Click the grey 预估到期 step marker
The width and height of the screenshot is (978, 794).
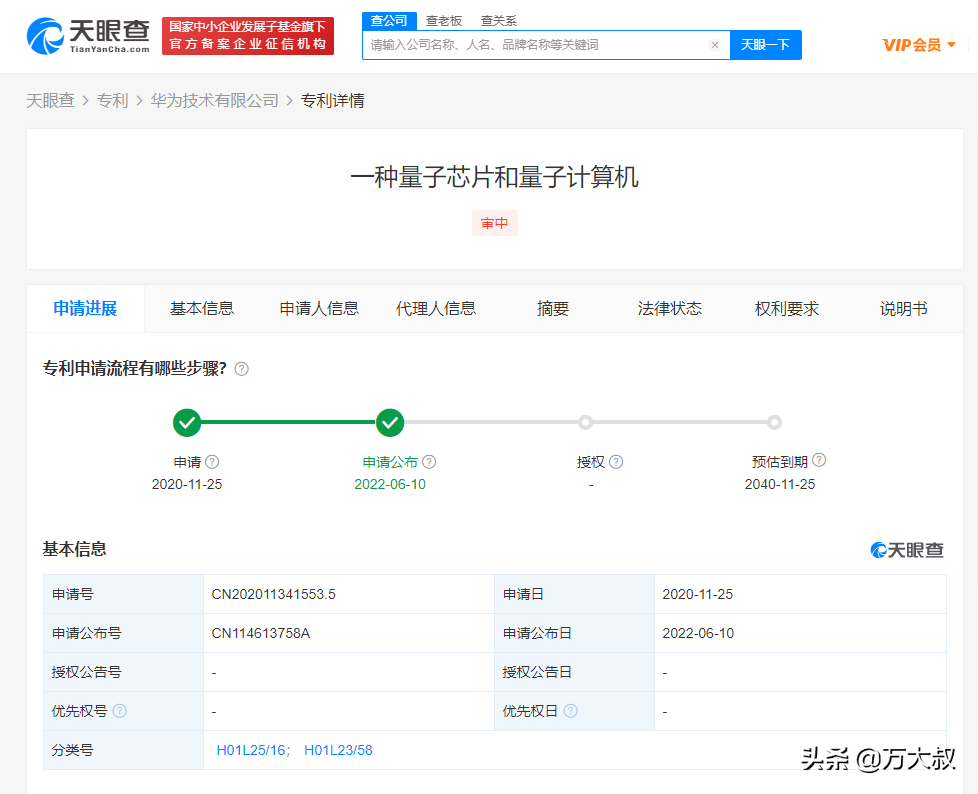[775, 423]
